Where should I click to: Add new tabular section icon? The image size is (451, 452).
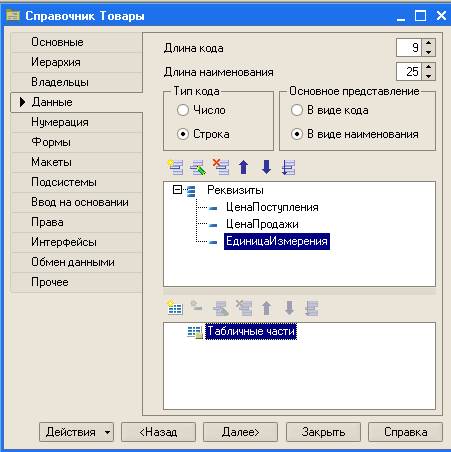tap(175, 308)
